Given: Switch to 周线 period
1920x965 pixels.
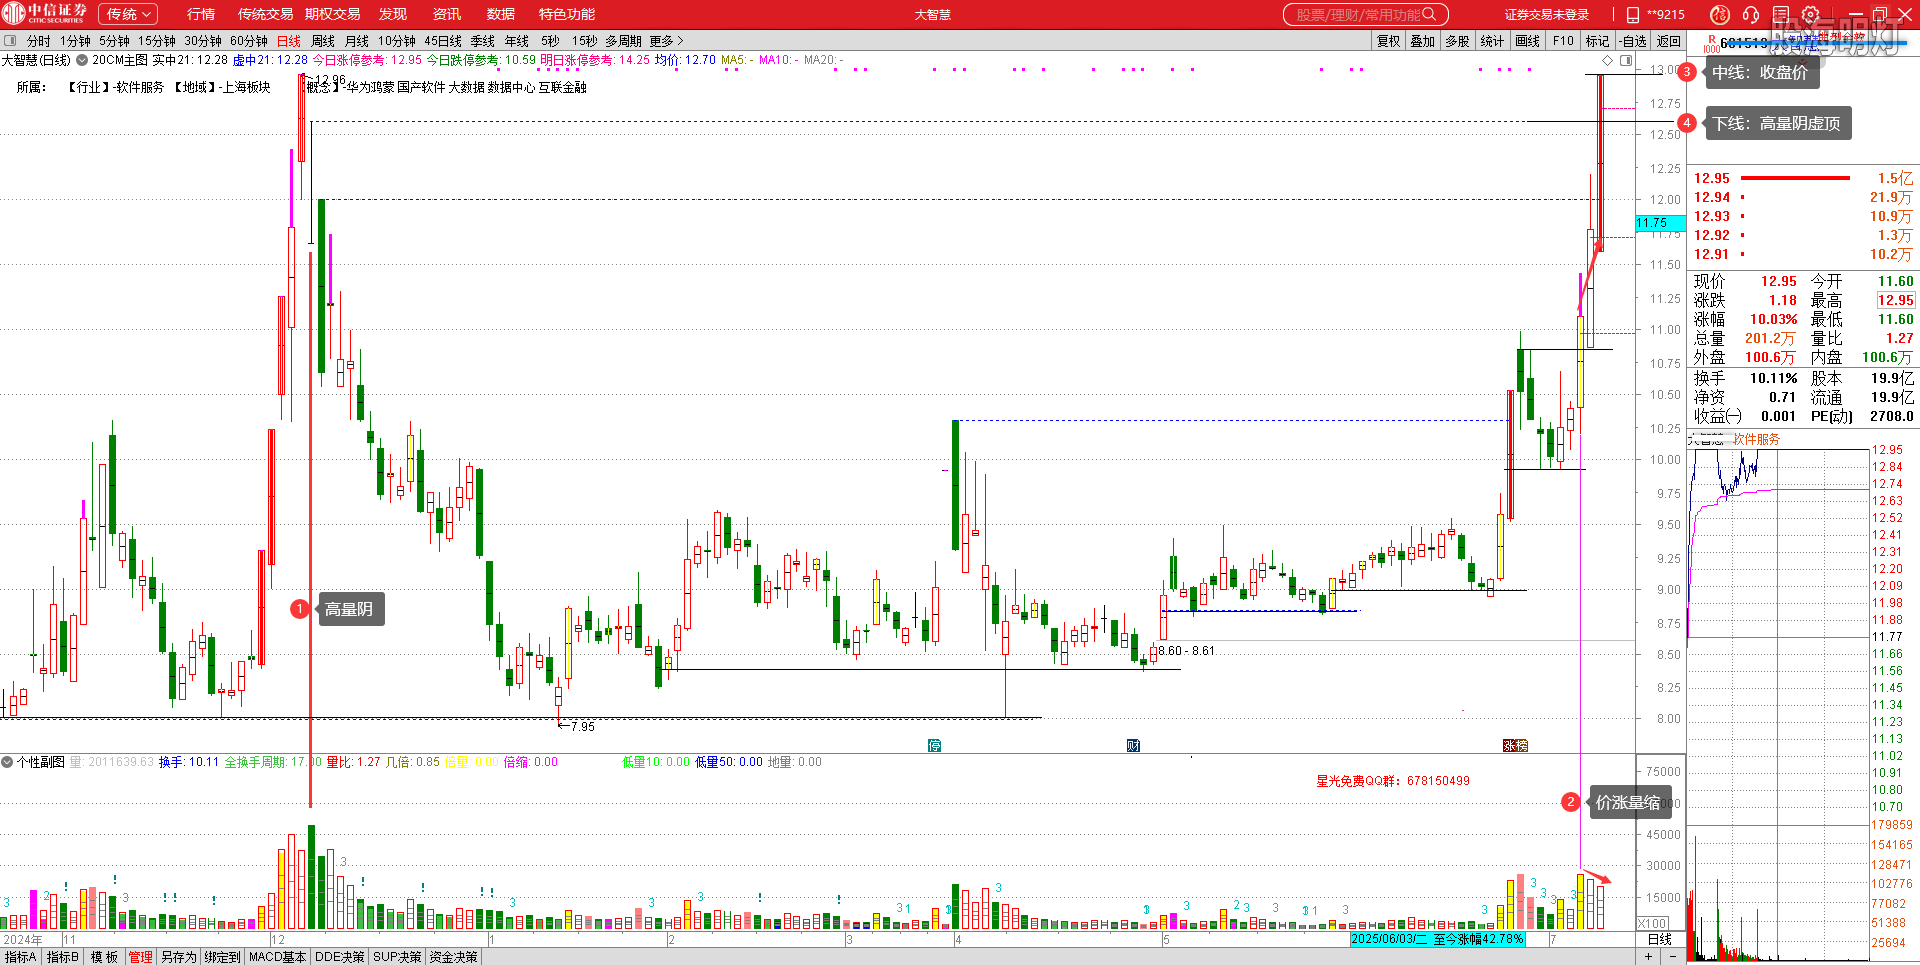Looking at the screenshot, I should [323, 41].
